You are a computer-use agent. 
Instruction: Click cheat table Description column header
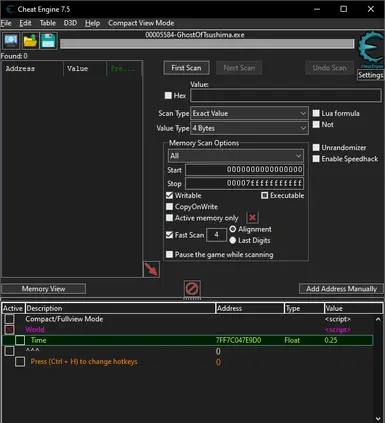(x=120, y=308)
